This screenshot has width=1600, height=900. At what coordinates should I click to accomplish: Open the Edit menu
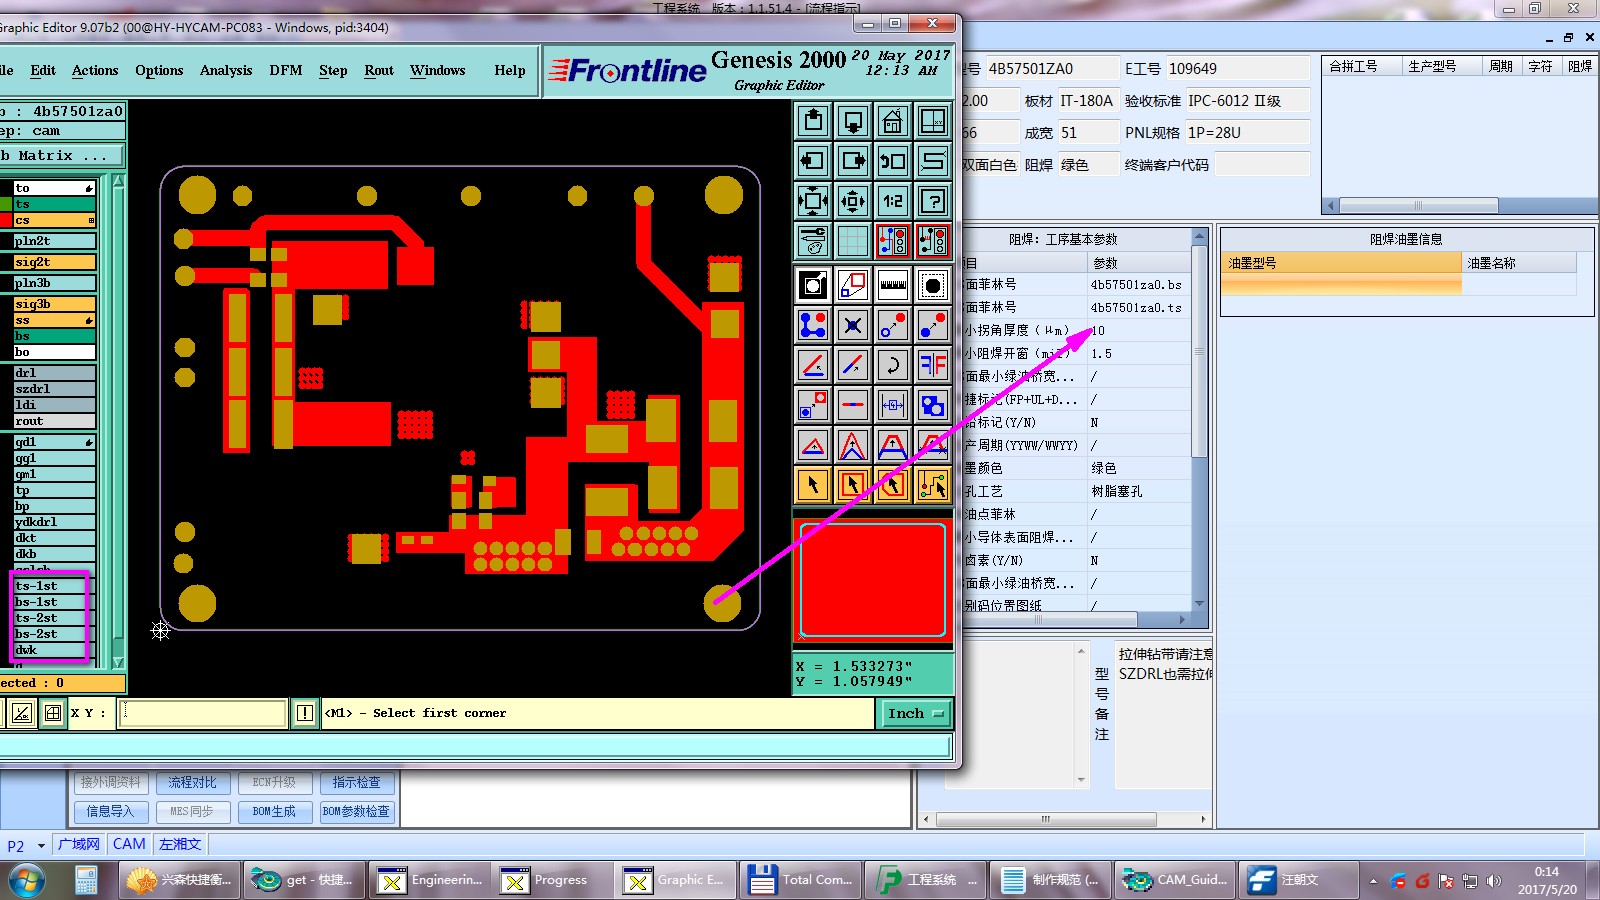[x=43, y=70]
